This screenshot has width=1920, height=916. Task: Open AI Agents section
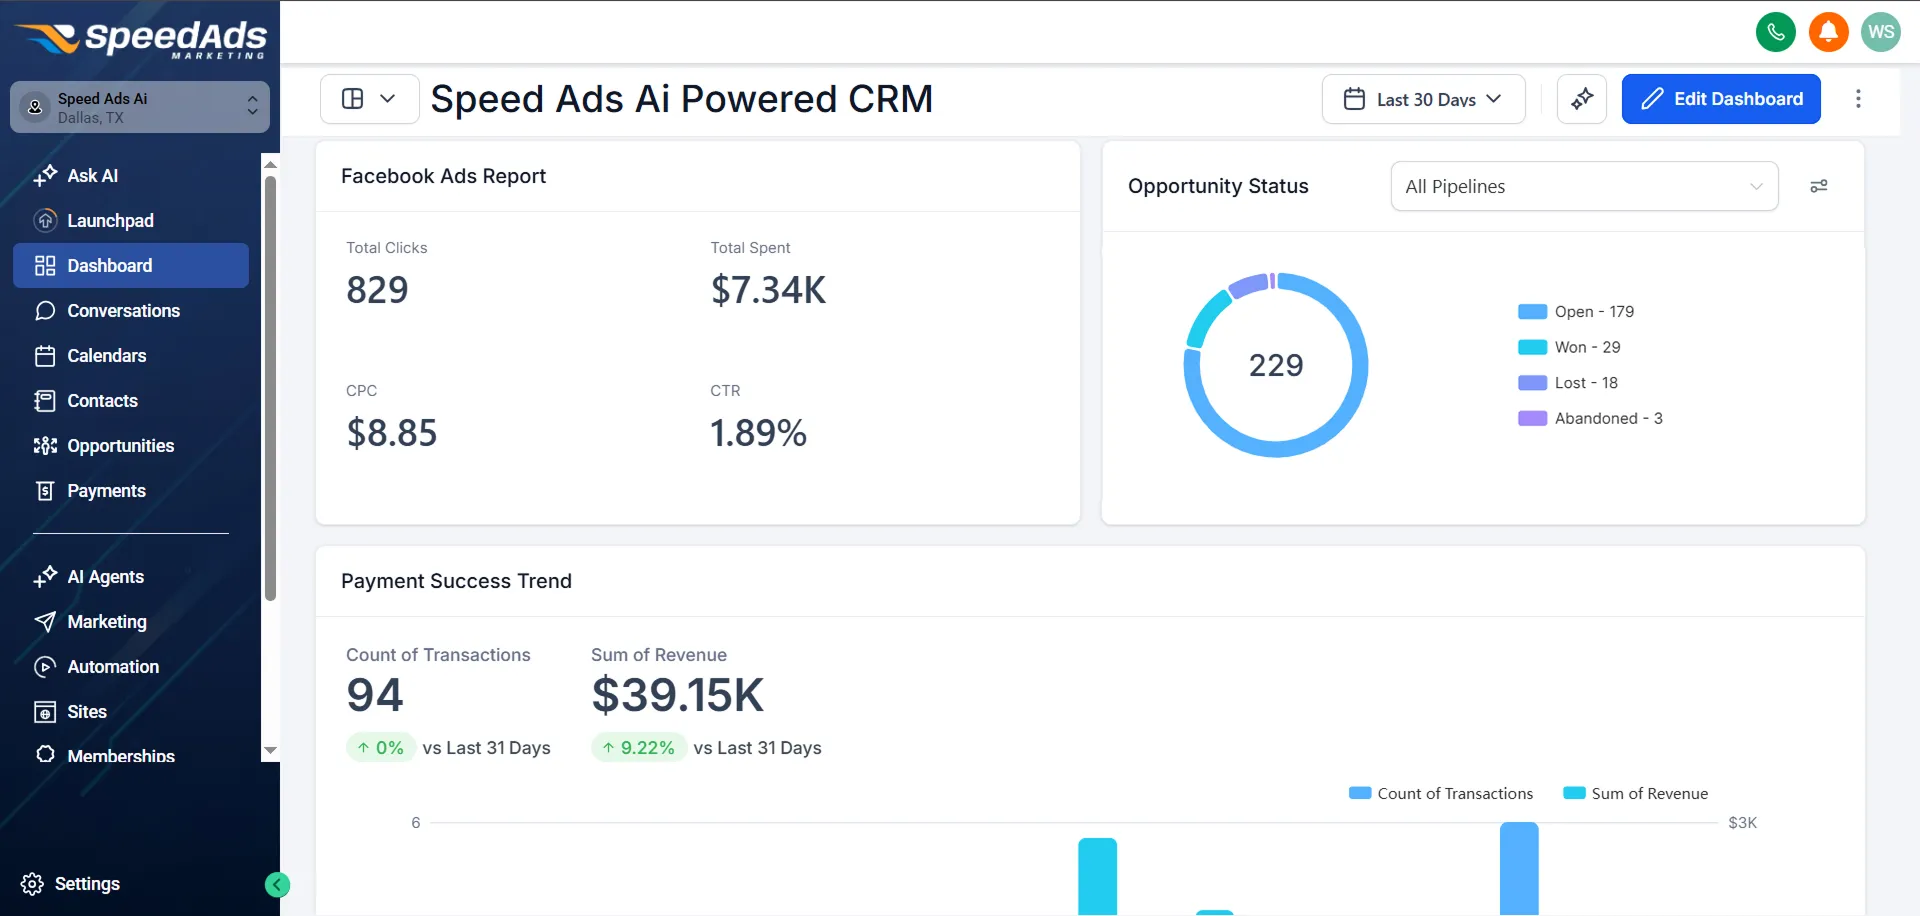tap(131, 577)
